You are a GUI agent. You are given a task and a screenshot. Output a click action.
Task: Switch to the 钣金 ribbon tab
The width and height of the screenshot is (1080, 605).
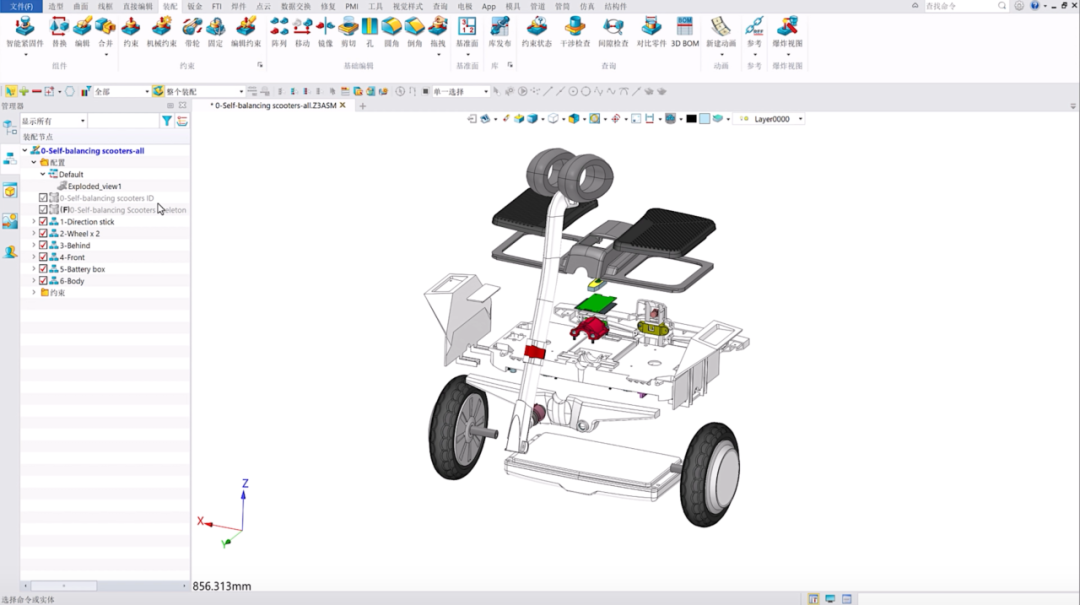pyautogui.click(x=195, y=6)
